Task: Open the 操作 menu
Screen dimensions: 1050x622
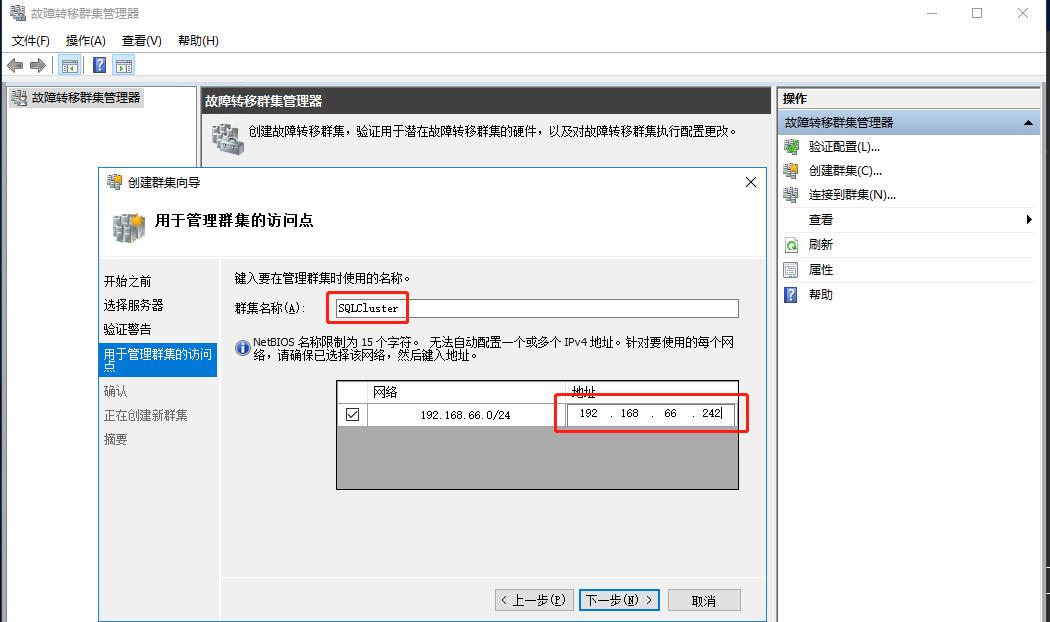Action: [85, 41]
